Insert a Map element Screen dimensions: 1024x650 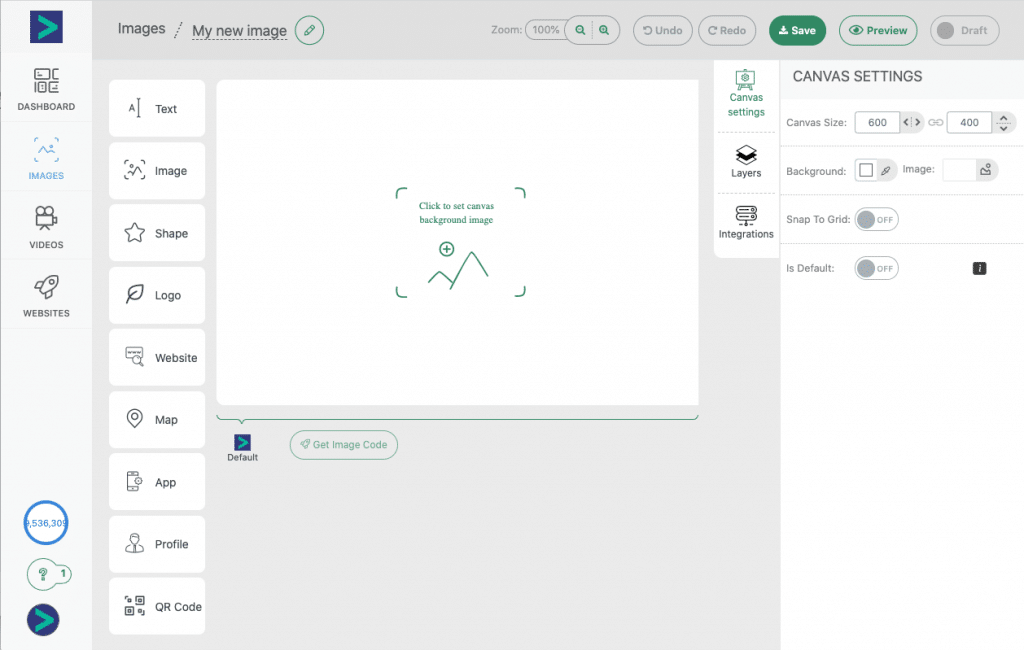pyautogui.click(x=156, y=420)
